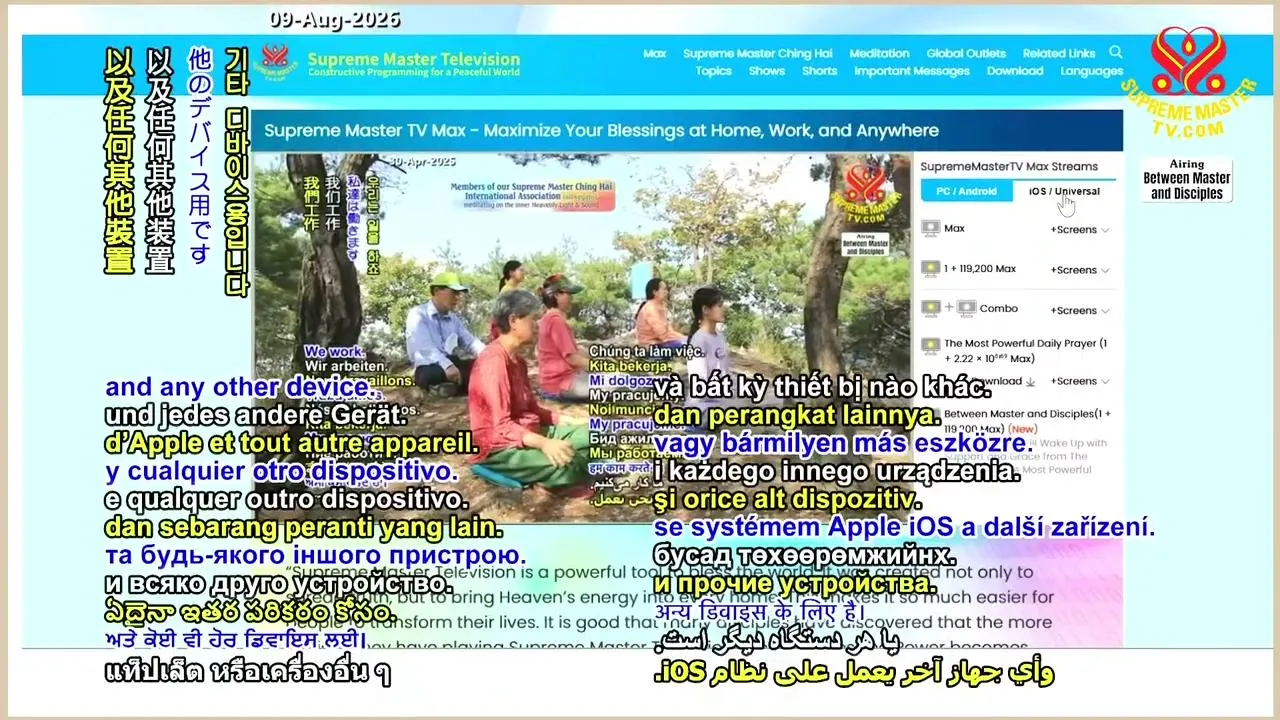Switch to the iOS / Universal tab
The height and width of the screenshot is (720, 1280).
(1064, 191)
